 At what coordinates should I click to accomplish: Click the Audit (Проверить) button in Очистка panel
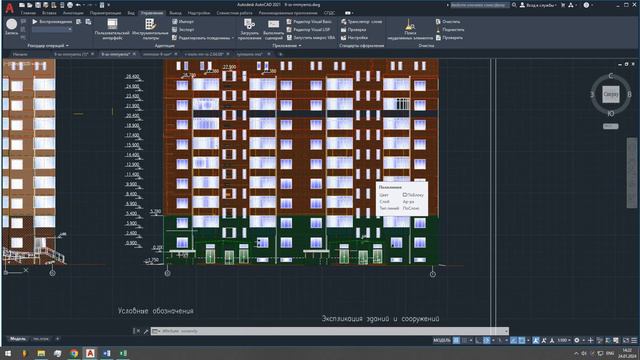point(449,38)
